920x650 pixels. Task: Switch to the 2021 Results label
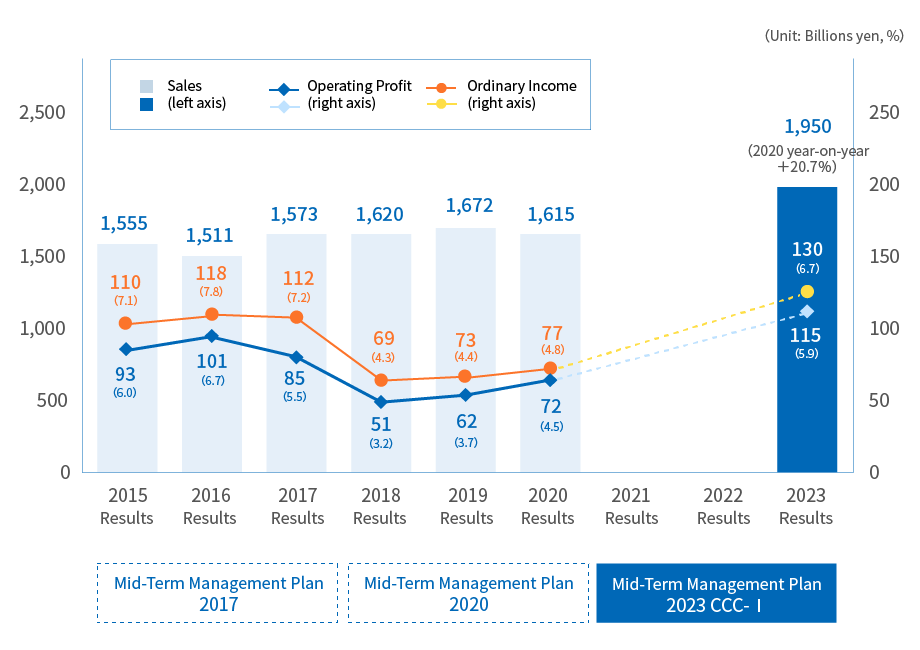631,508
